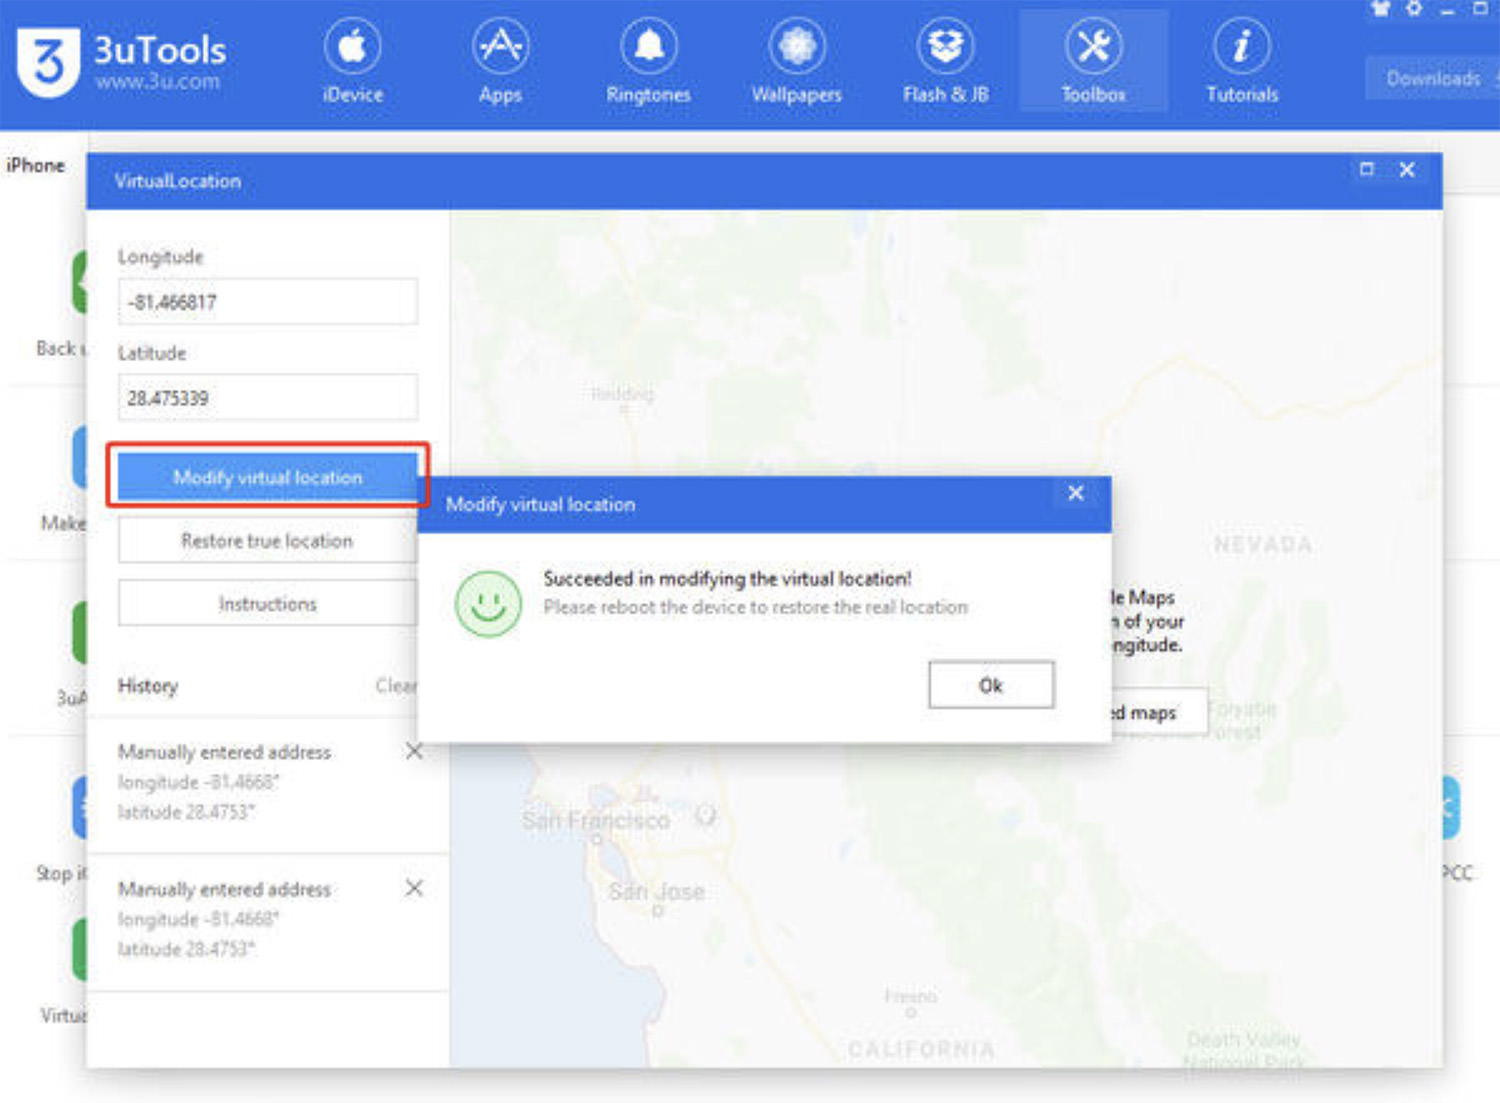Open the Flash & JB section
The image size is (1500, 1103).
(x=945, y=62)
